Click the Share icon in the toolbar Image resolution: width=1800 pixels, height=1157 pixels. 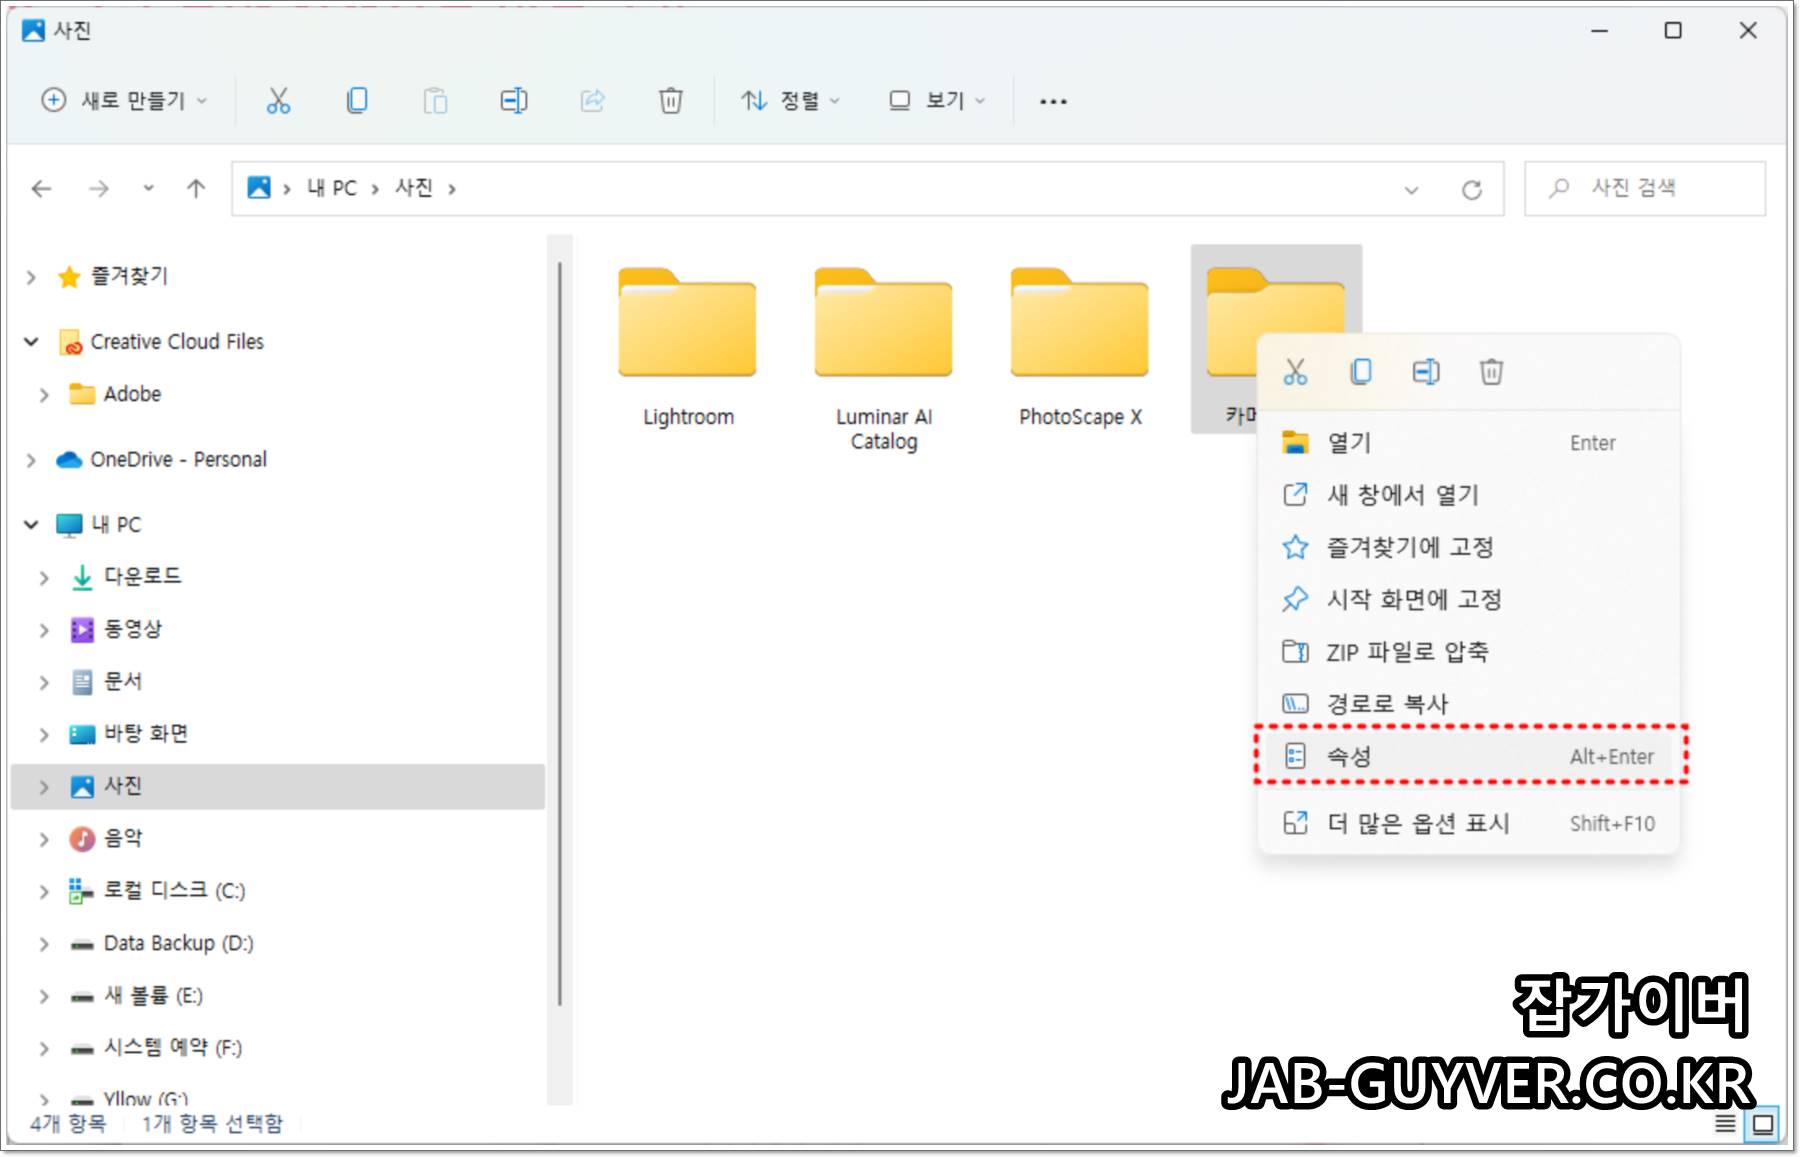coord(592,100)
